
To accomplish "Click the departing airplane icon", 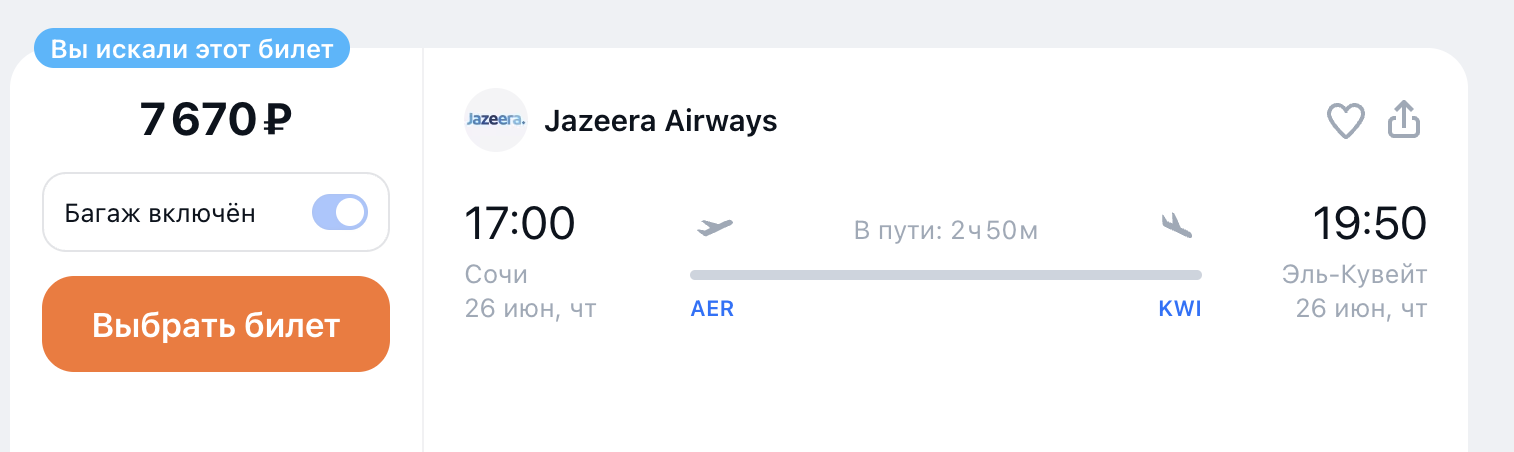I will pyautogui.click(x=715, y=227).
